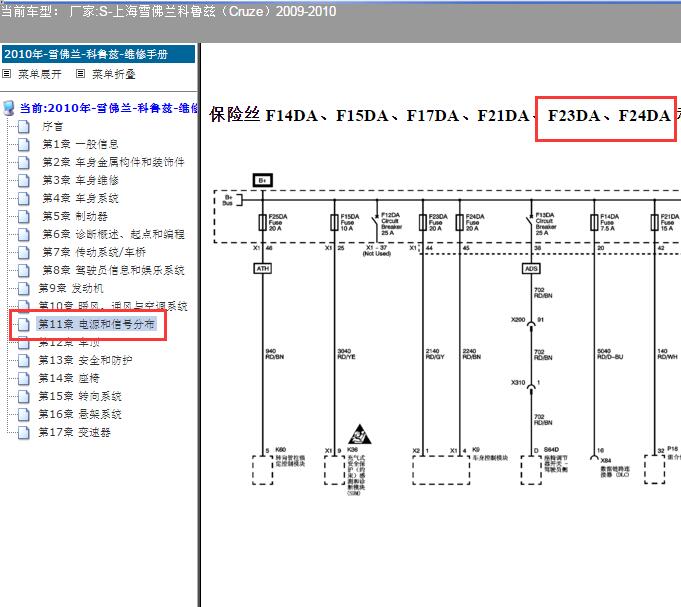
Task: Open the 序言 tree item
Action: pos(53,126)
